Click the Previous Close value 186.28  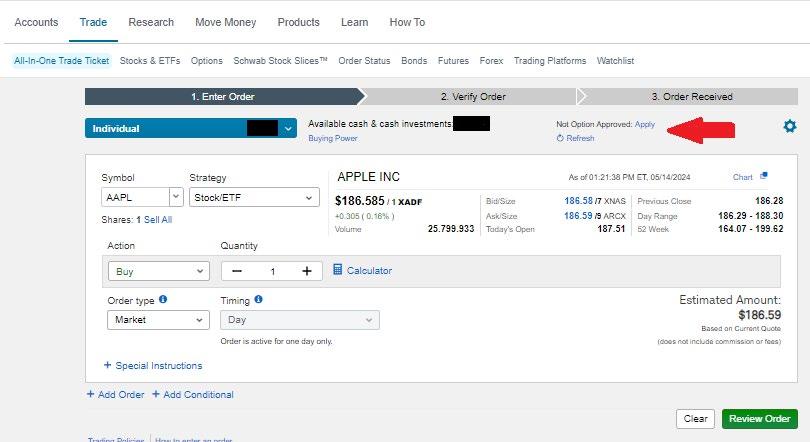[x=769, y=201]
